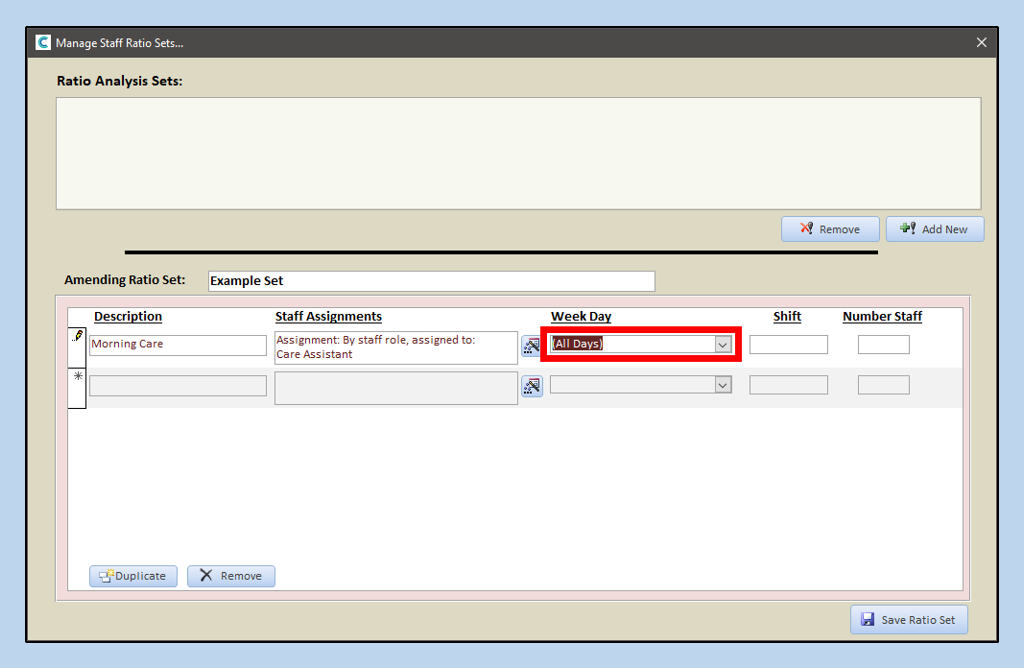Click the empty Description field in new row

tap(178, 385)
